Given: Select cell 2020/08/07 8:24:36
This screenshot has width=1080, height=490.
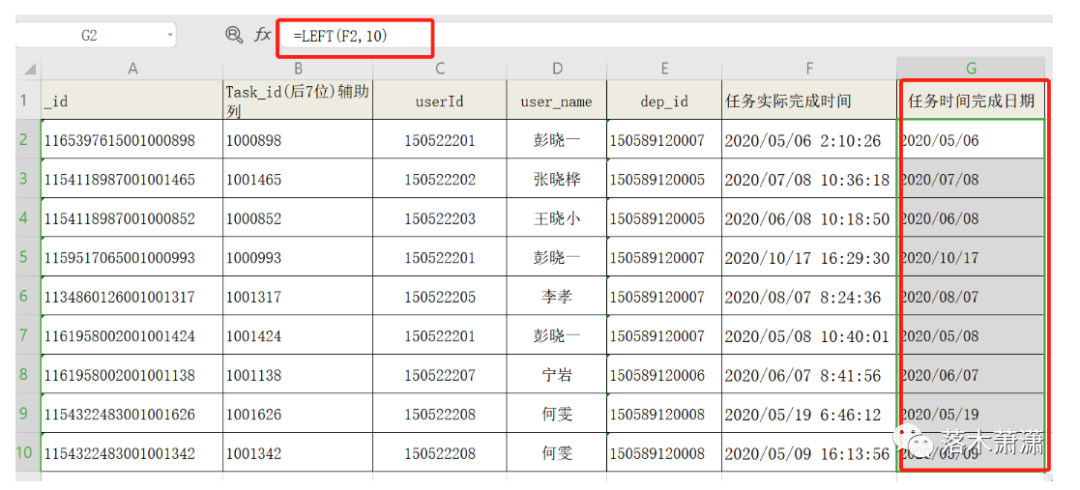Looking at the screenshot, I should point(809,297).
